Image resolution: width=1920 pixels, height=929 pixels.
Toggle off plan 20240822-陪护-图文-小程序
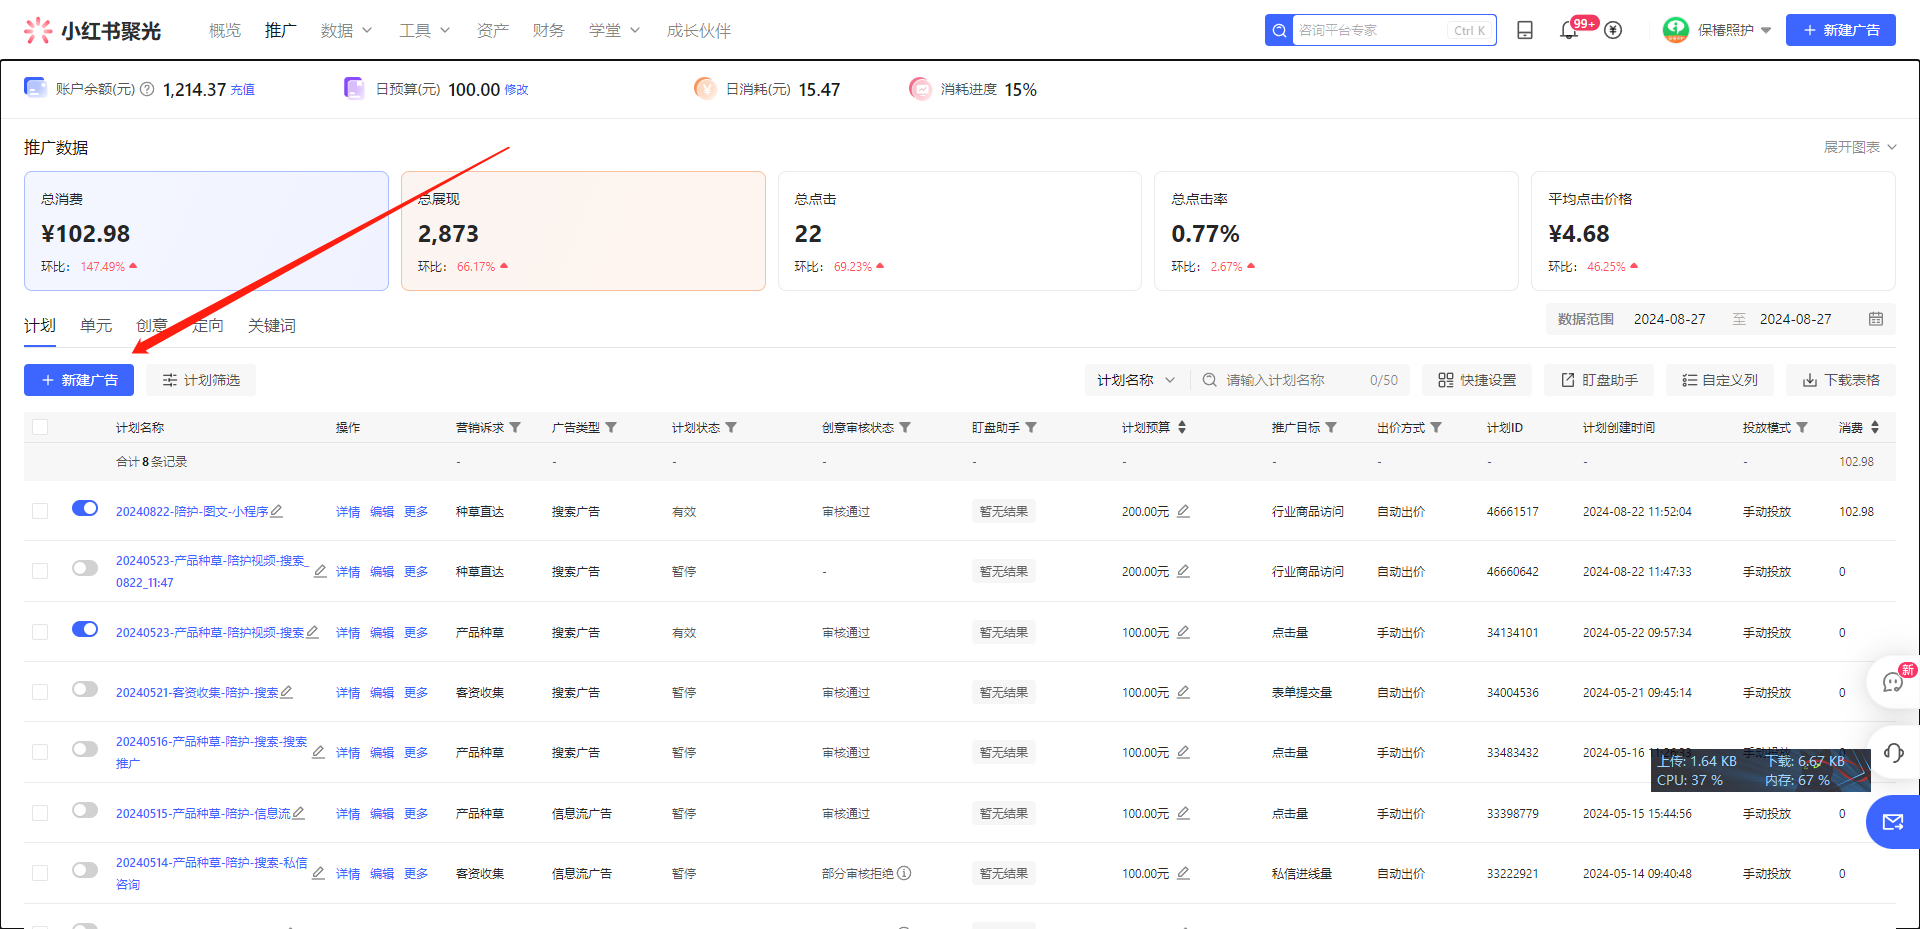pos(85,508)
